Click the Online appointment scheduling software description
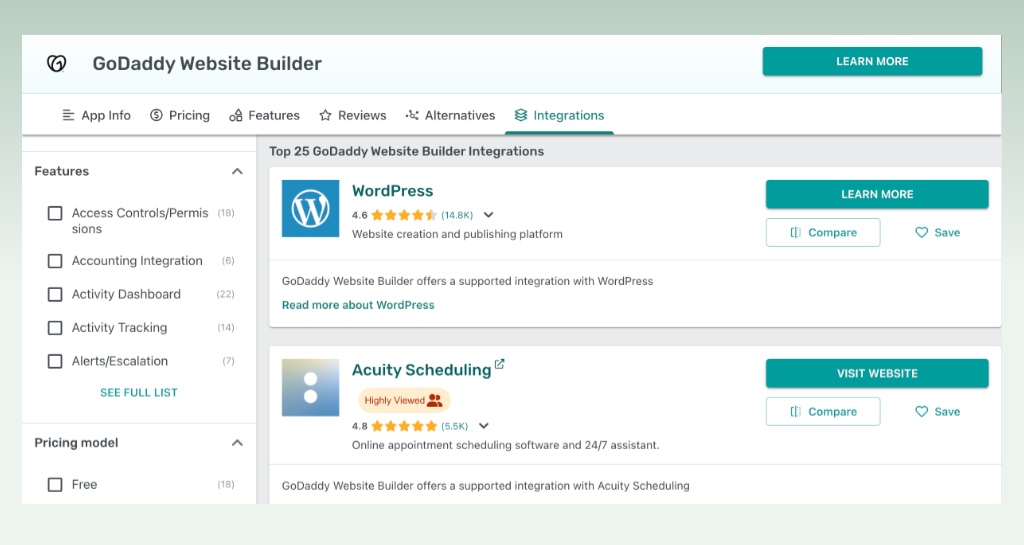 505,445
